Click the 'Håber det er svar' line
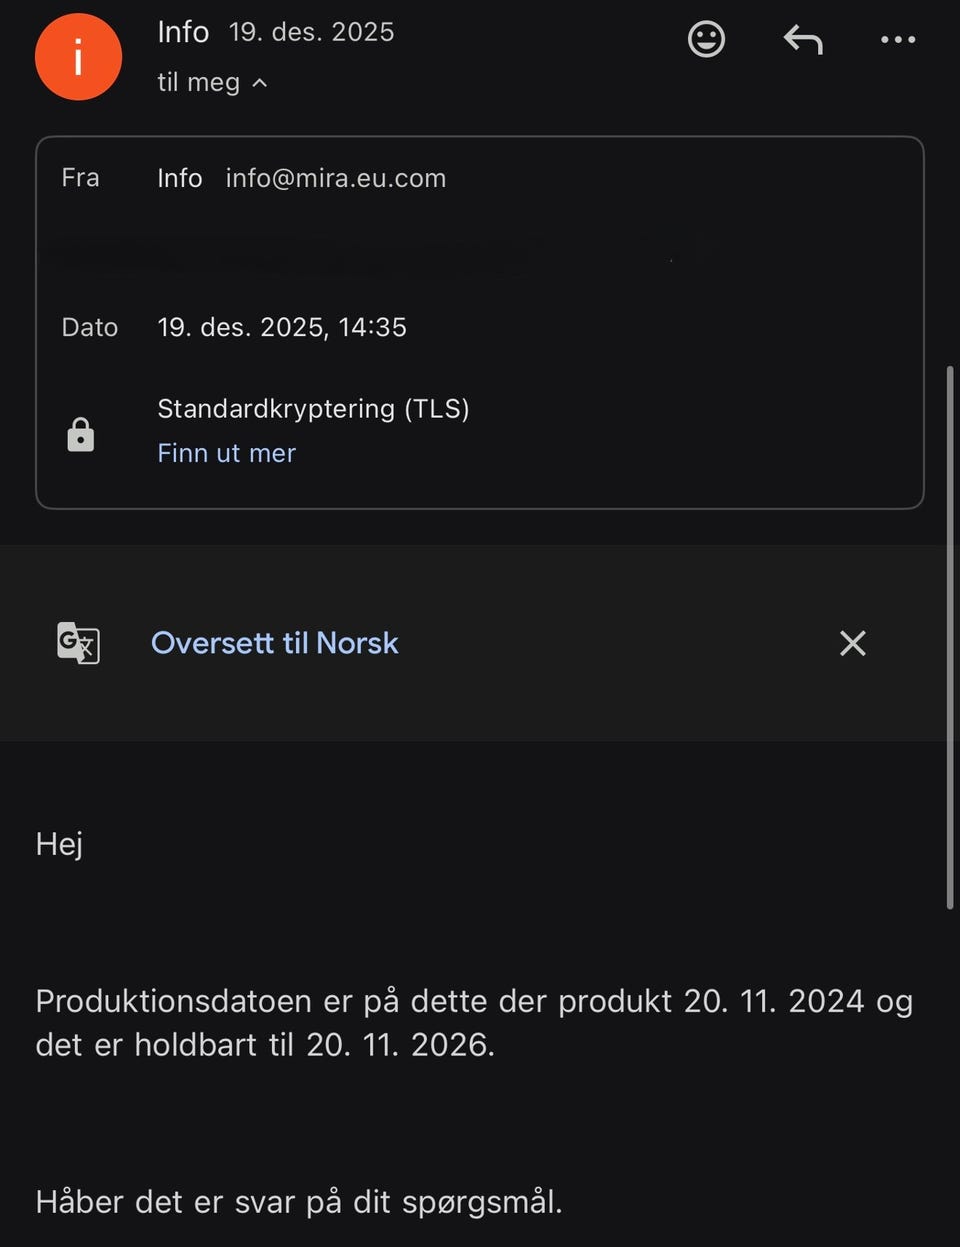Screen dimensions: 960x1247 coord(298,1201)
